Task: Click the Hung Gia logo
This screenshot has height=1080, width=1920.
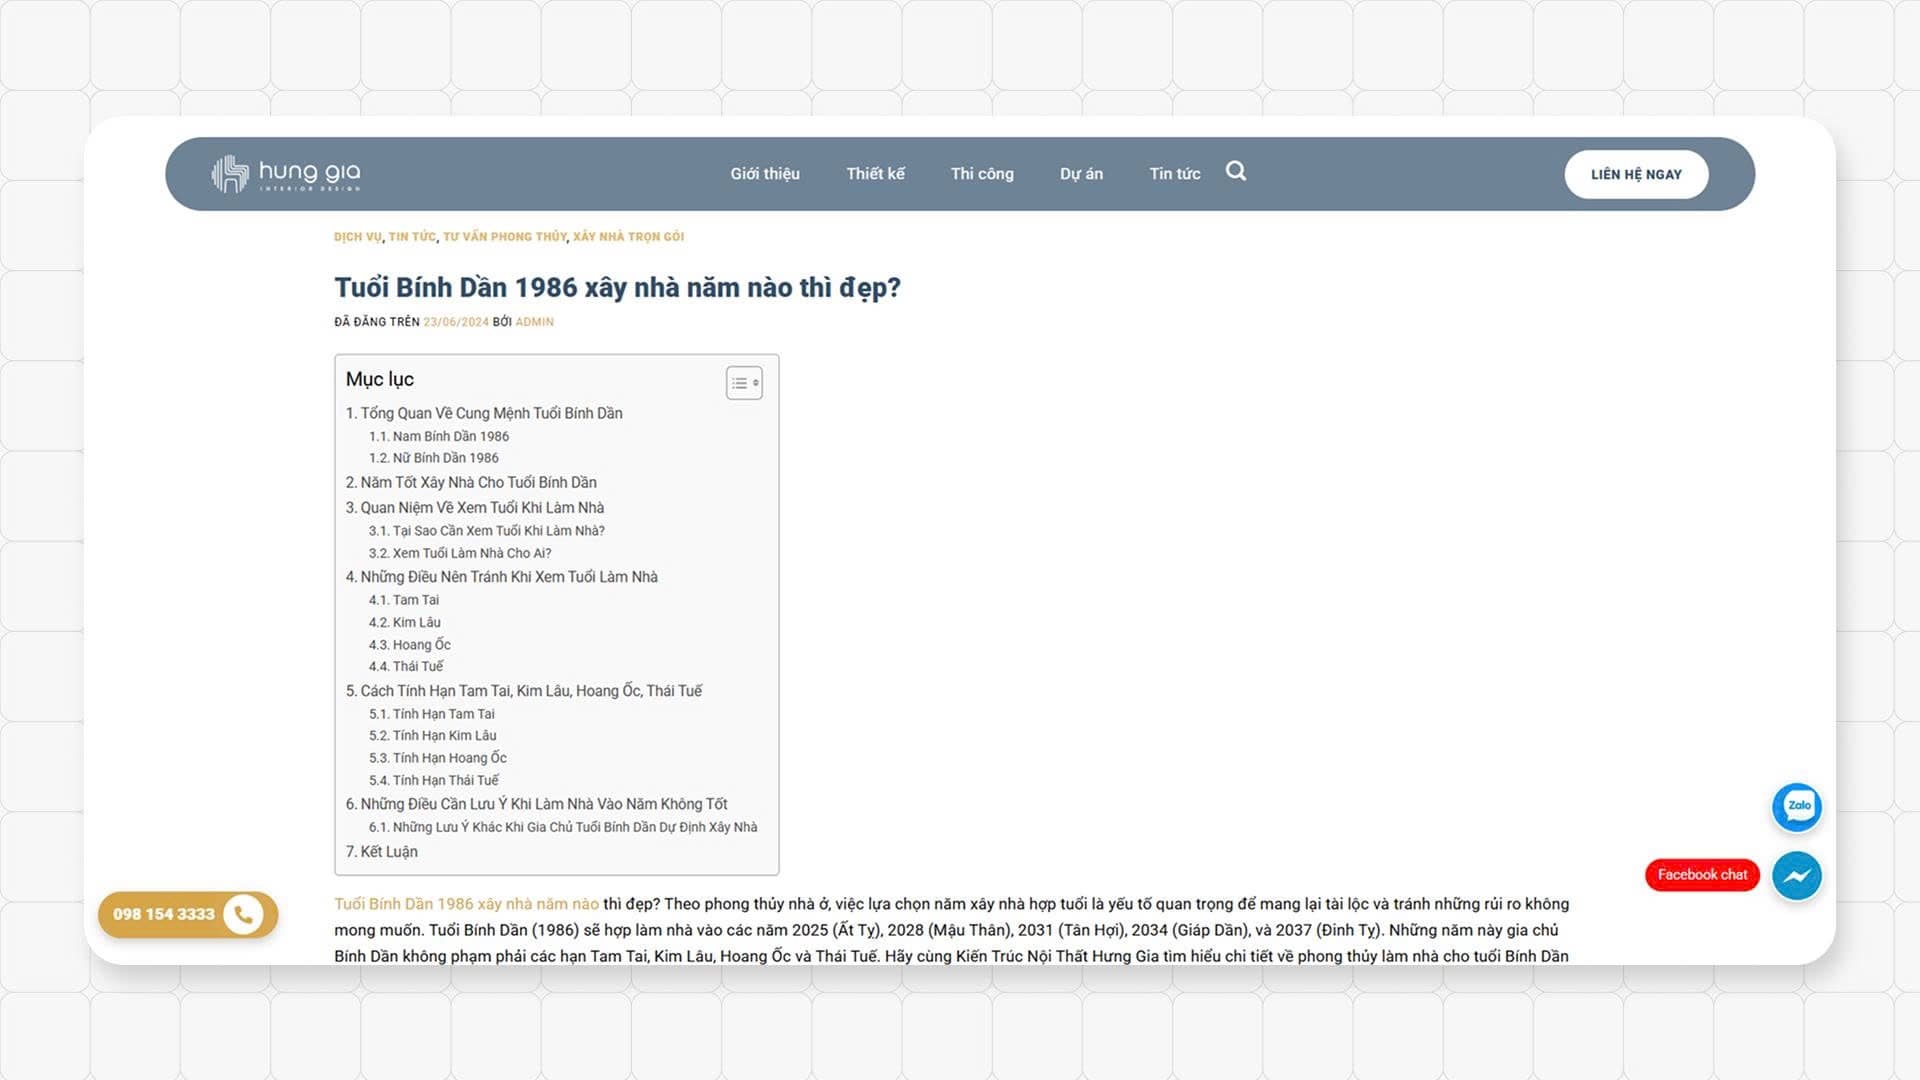Action: (286, 174)
